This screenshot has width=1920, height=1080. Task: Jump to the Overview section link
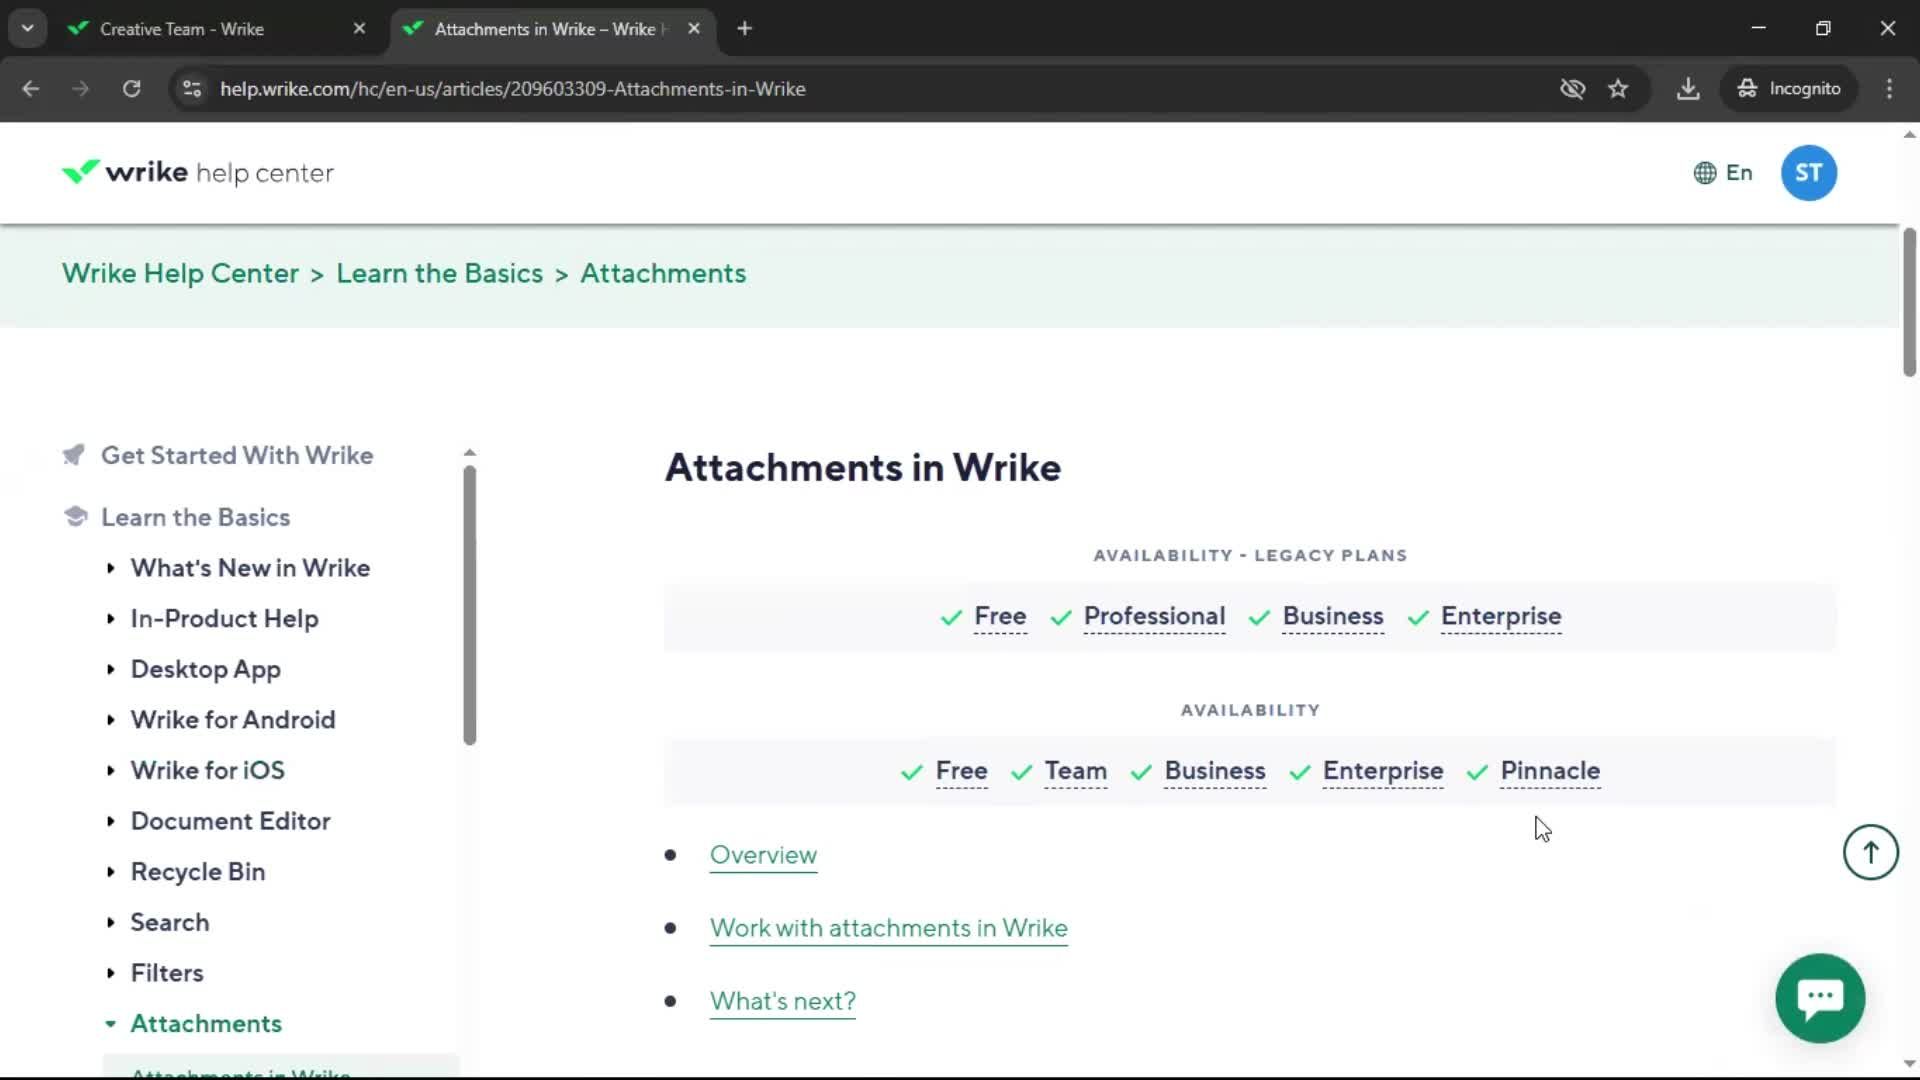pyautogui.click(x=763, y=856)
